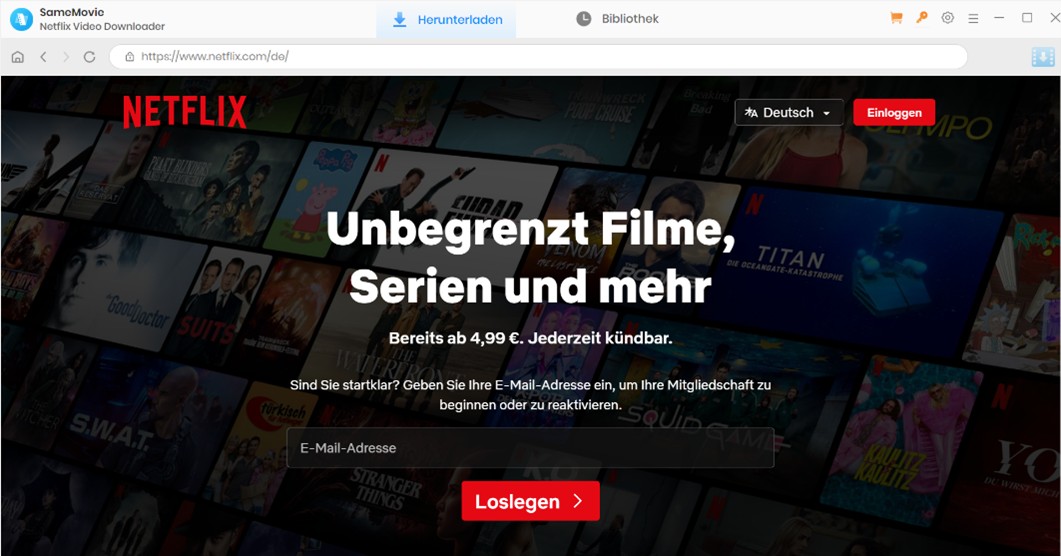Focus the E-Mail-Adresse input field

click(x=530, y=448)
